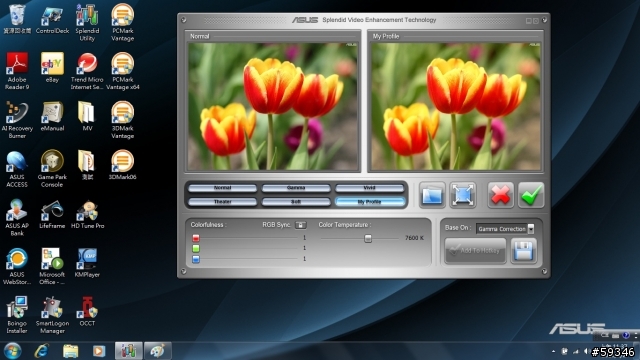Show hidden tray icons arrow

pos(553,351)
